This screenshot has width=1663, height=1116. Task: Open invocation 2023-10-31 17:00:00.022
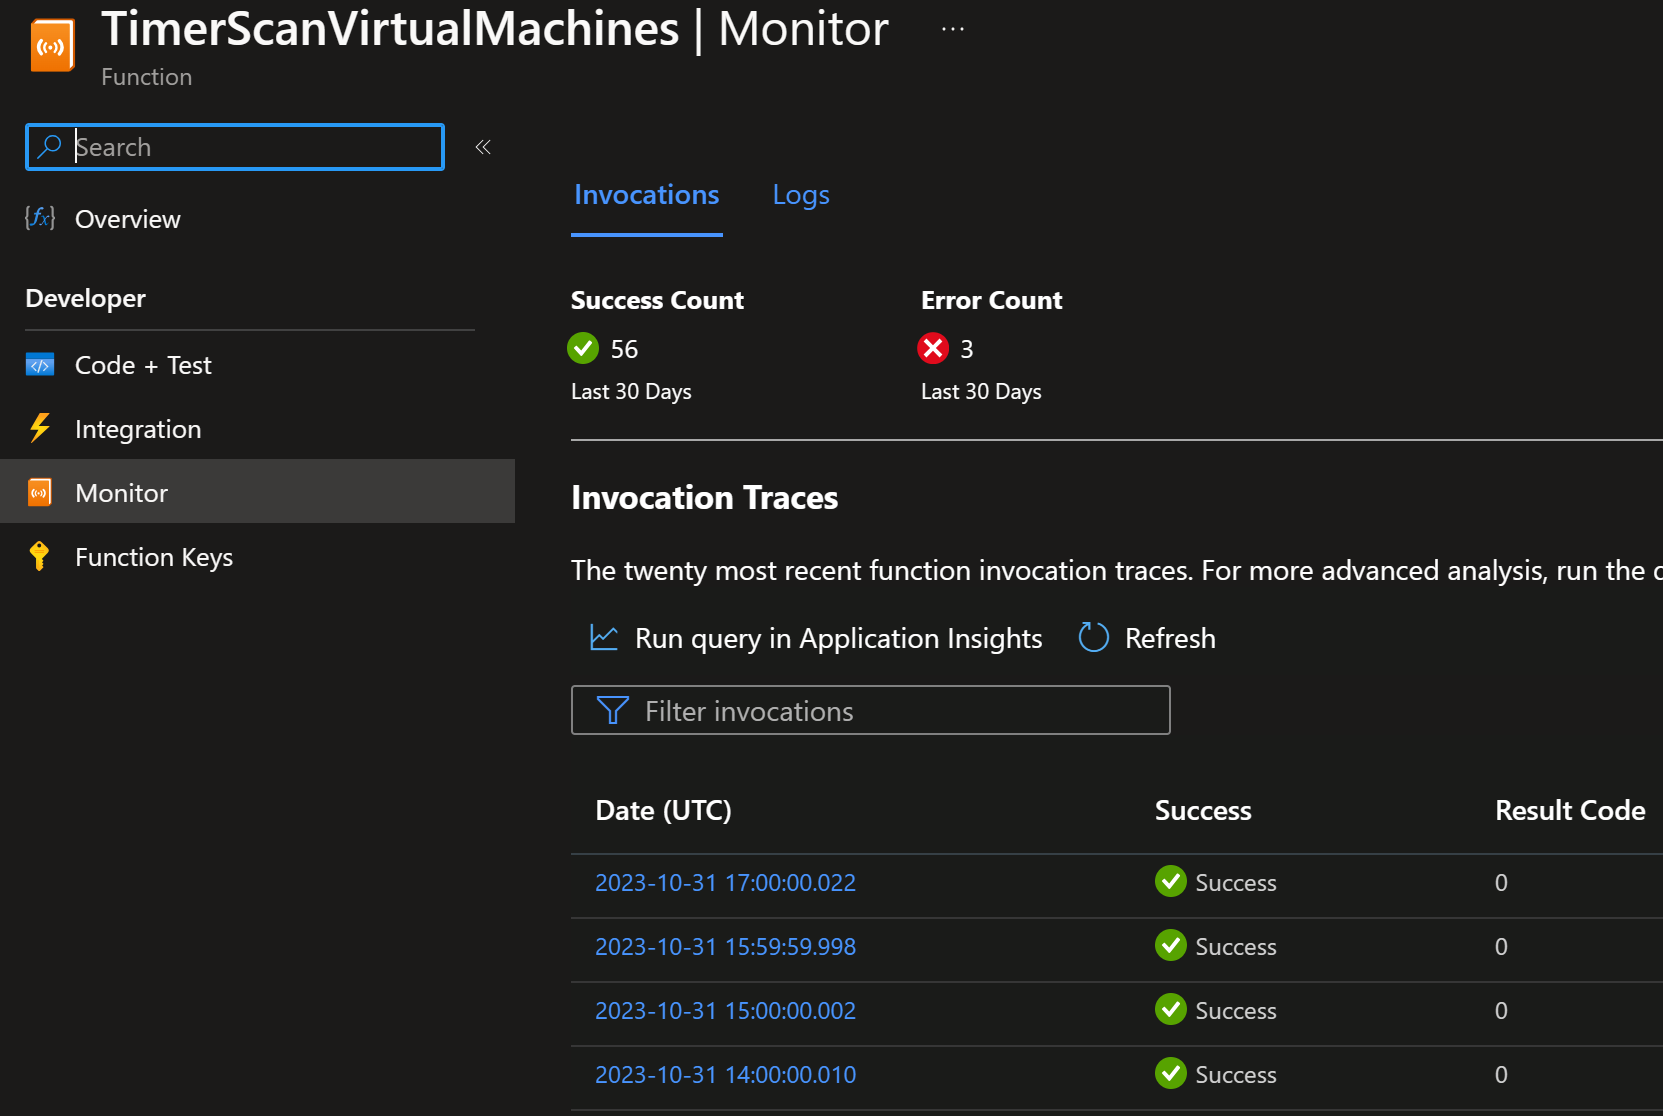coord(725,883)
